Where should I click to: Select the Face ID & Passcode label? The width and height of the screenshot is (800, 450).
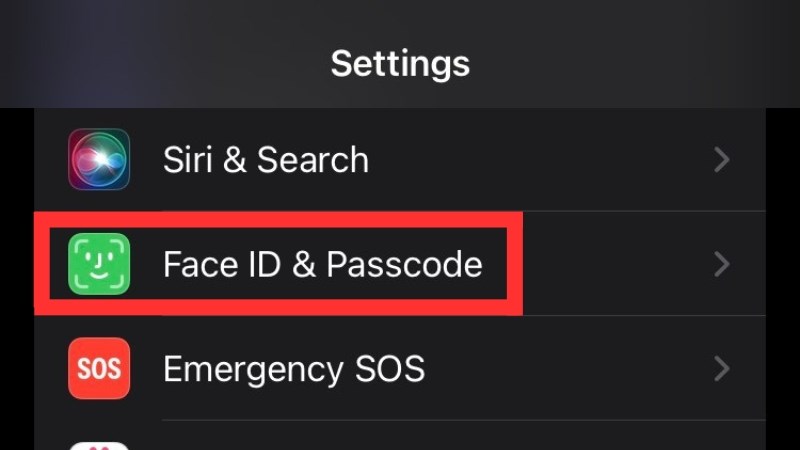(322, 265)
